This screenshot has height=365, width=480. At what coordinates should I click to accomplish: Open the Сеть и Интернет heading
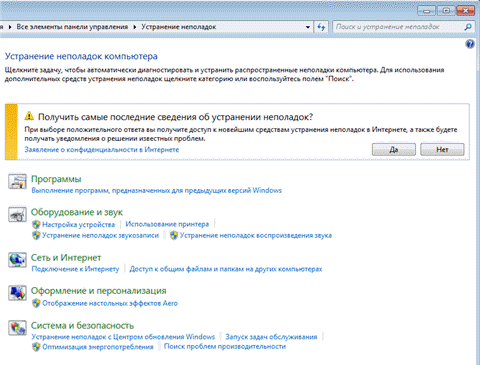click(66, 258)
